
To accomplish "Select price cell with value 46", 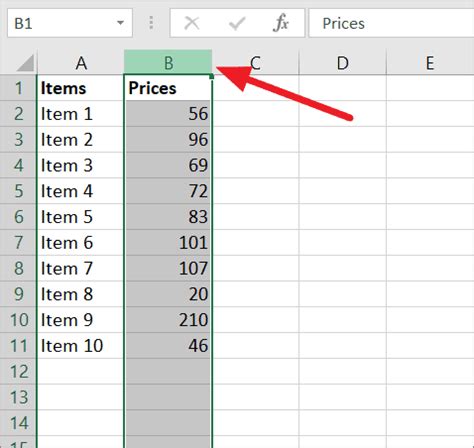I will [x=168, y=346].
